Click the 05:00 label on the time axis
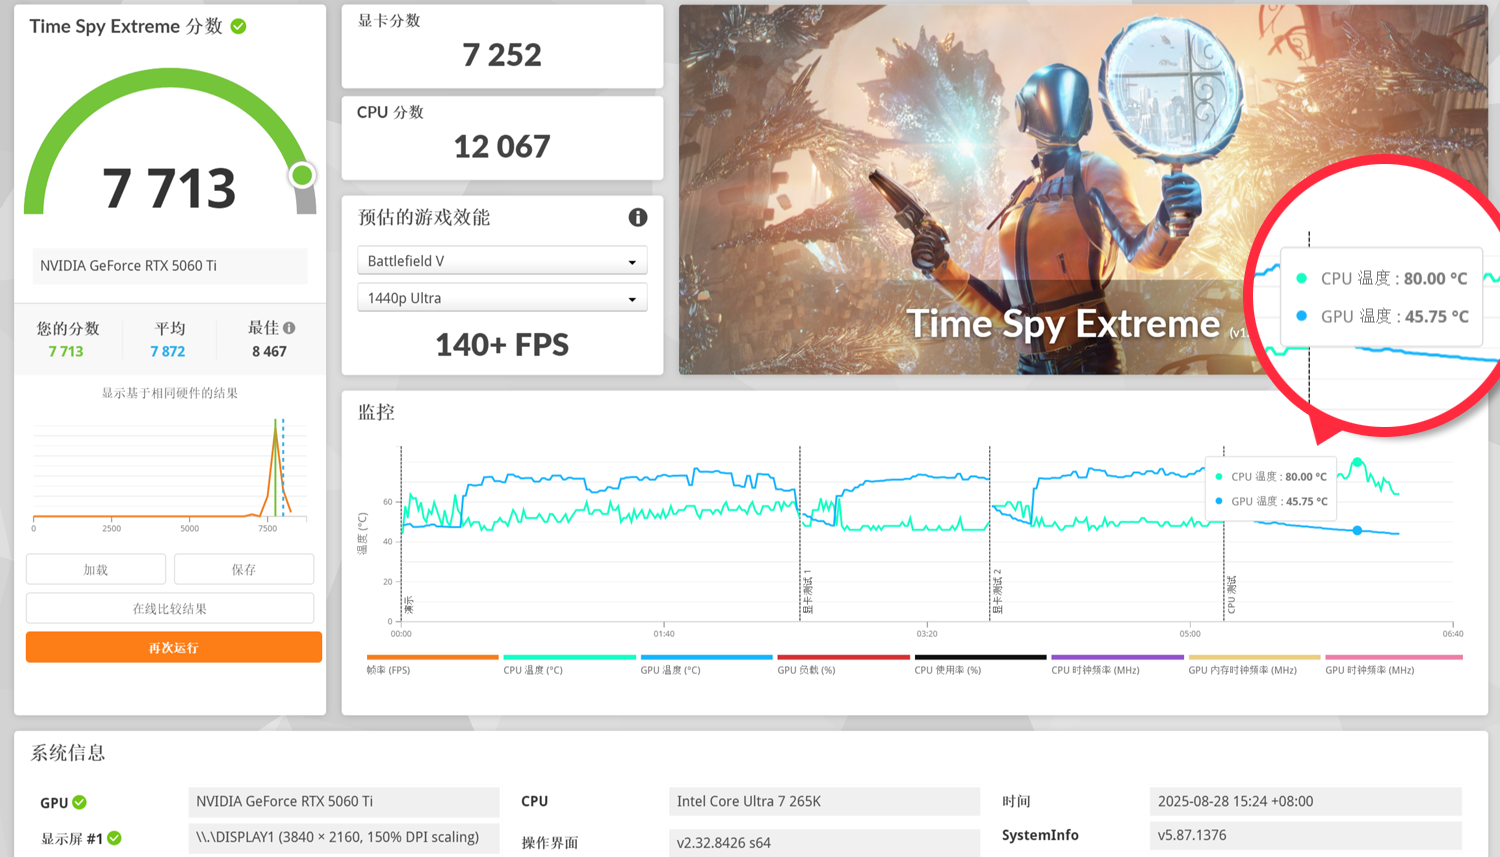This screenshot has height=857, width=1500. (x=1190, y=633)
